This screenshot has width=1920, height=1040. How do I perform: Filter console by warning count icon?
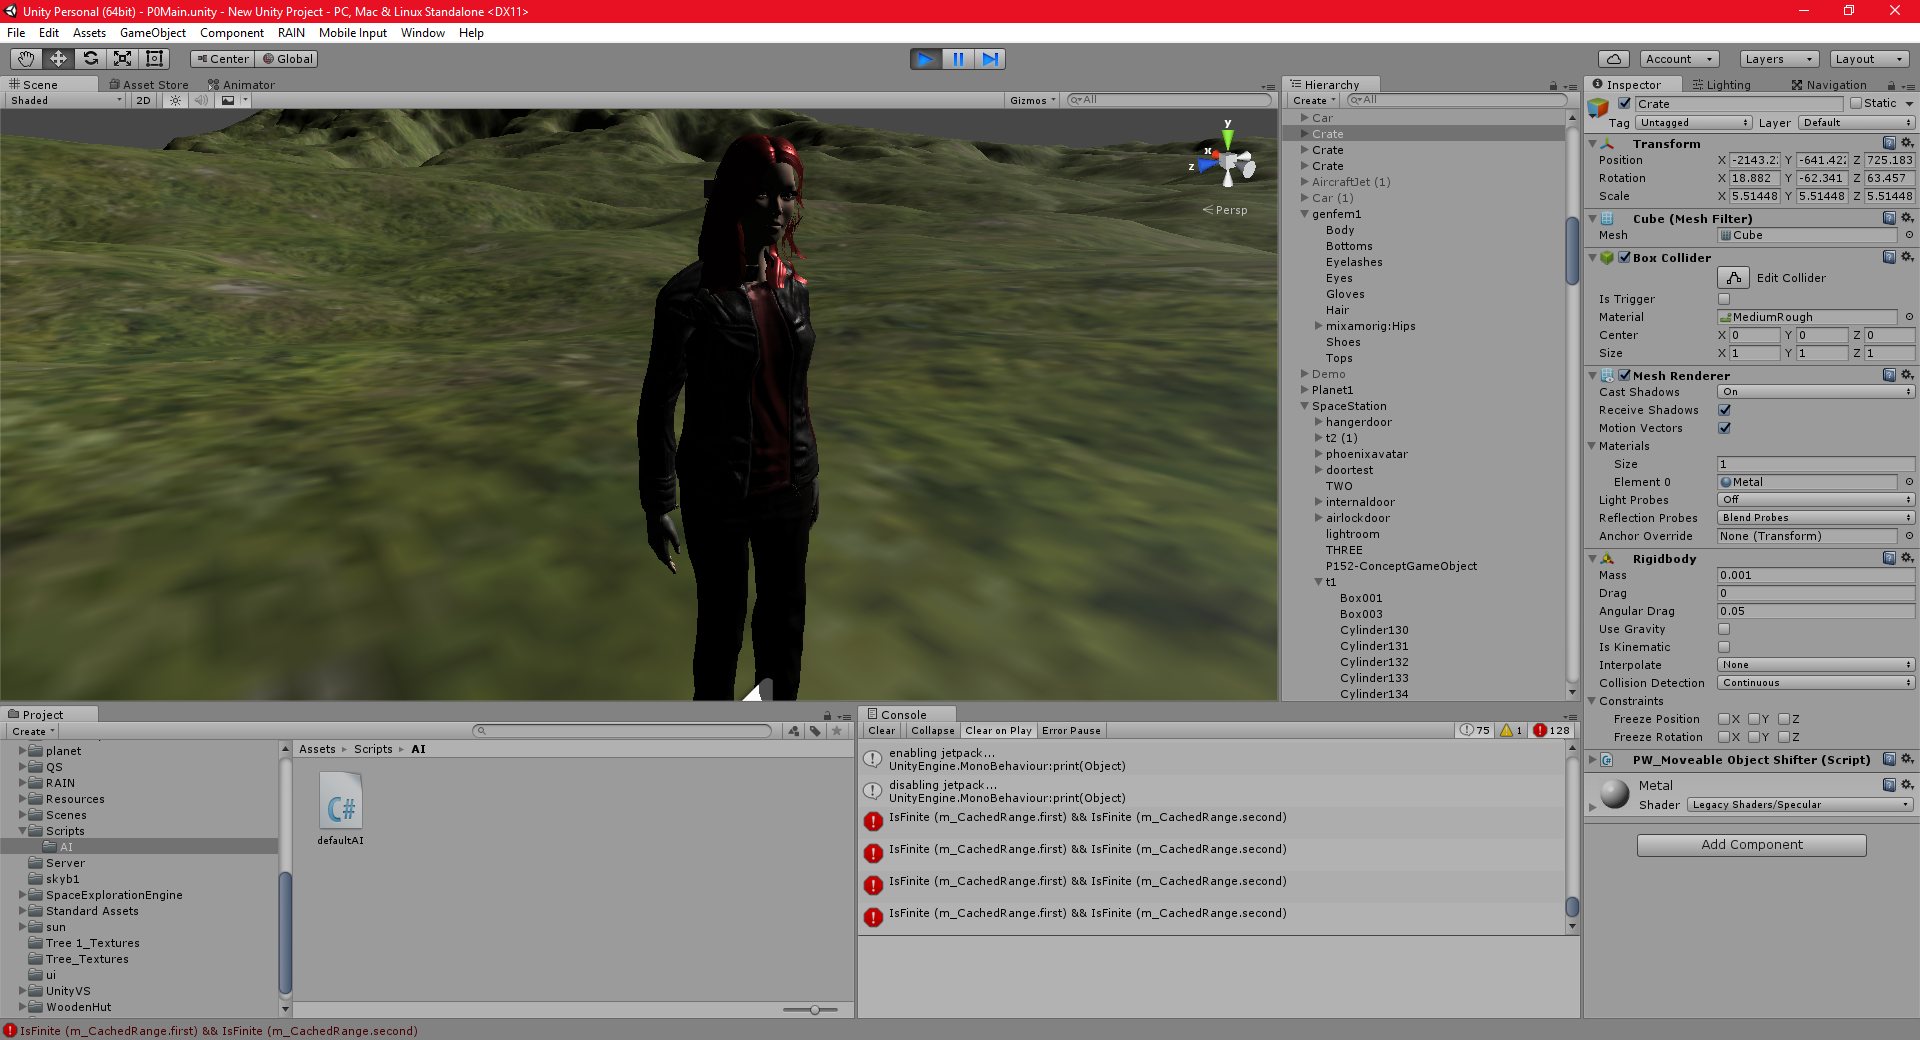coord(1510,730)
